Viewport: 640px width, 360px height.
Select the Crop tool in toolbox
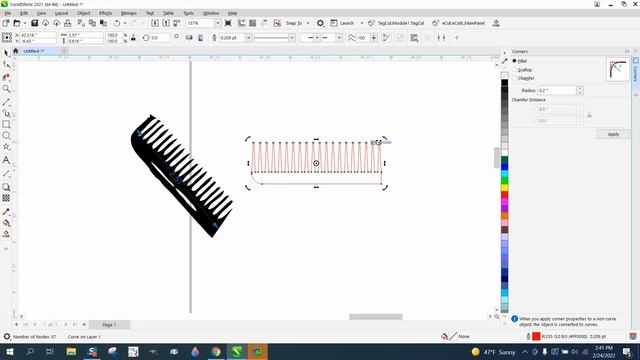tap(6, 77)
